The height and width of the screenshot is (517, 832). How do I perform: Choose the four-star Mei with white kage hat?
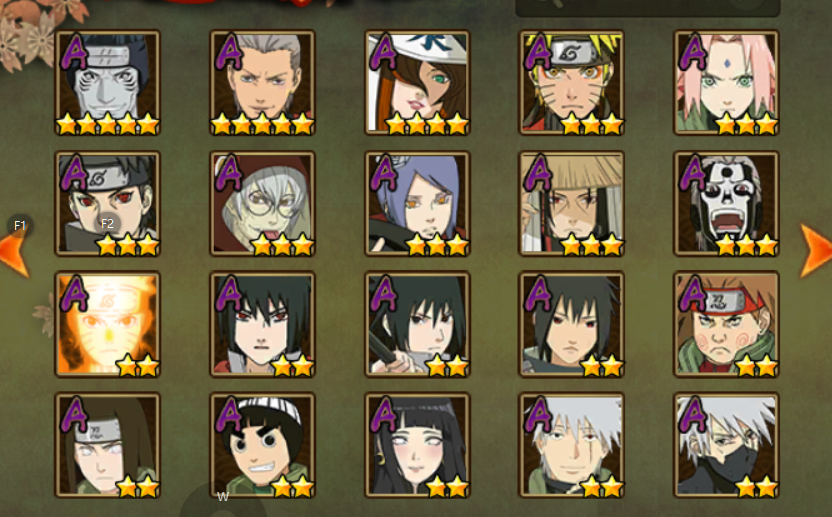pyautogui.click(x=417, y=83)
